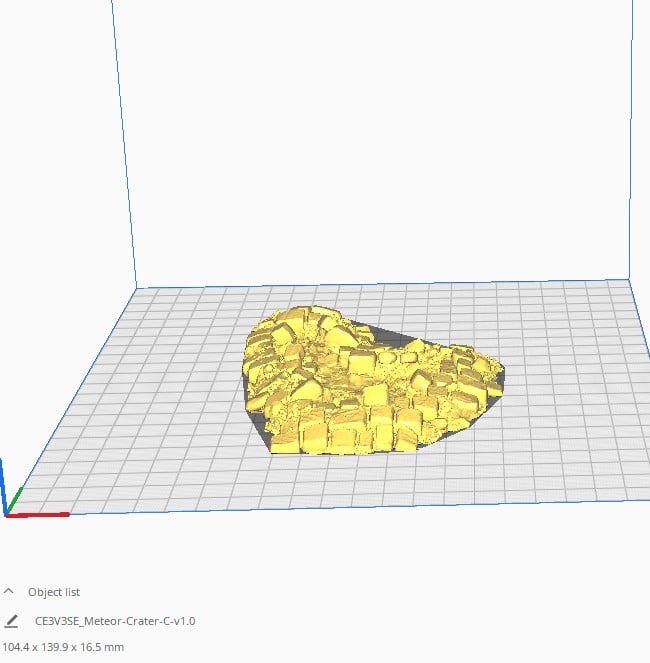Click the Object list label
This screenshot has height=663, width=650.
tap(54, 592)
